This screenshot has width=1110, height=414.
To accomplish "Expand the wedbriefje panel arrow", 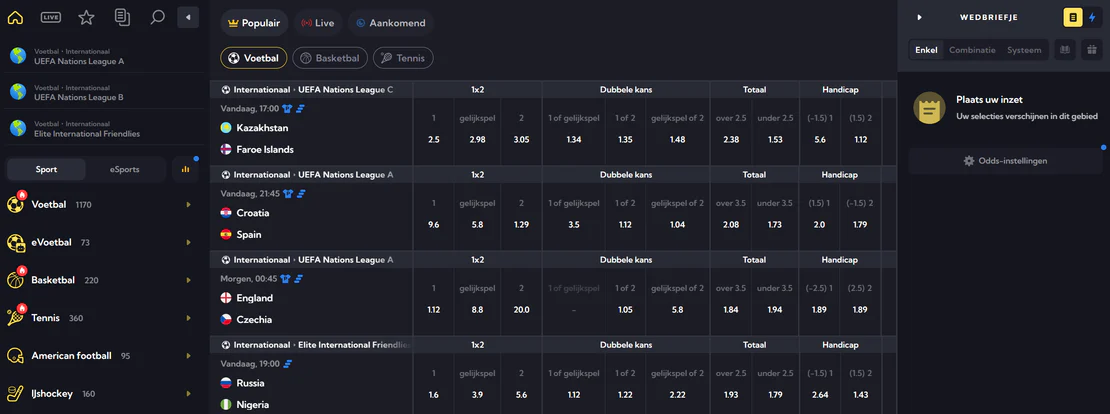I will 920,17.
